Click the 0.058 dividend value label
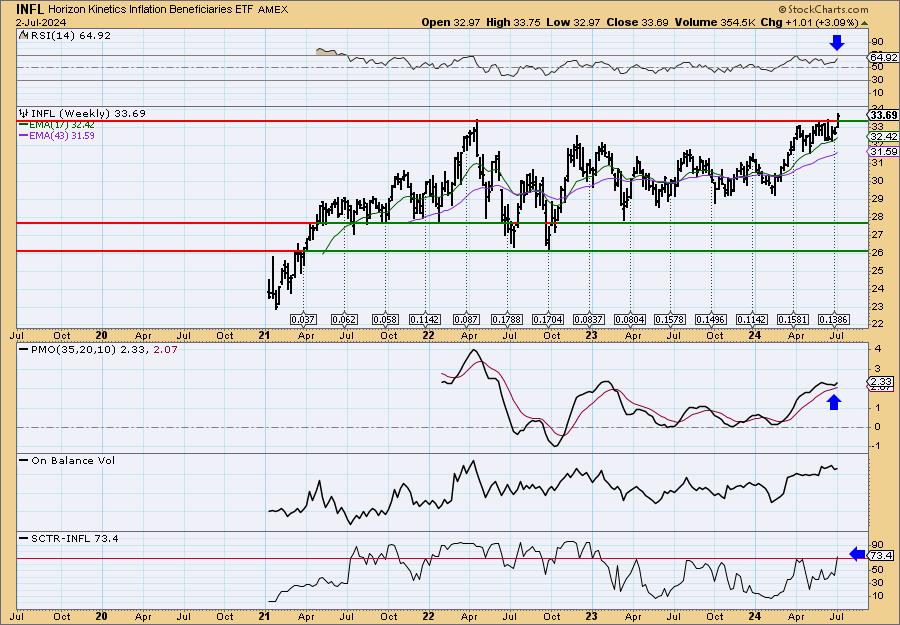 (x=385, y=319)
